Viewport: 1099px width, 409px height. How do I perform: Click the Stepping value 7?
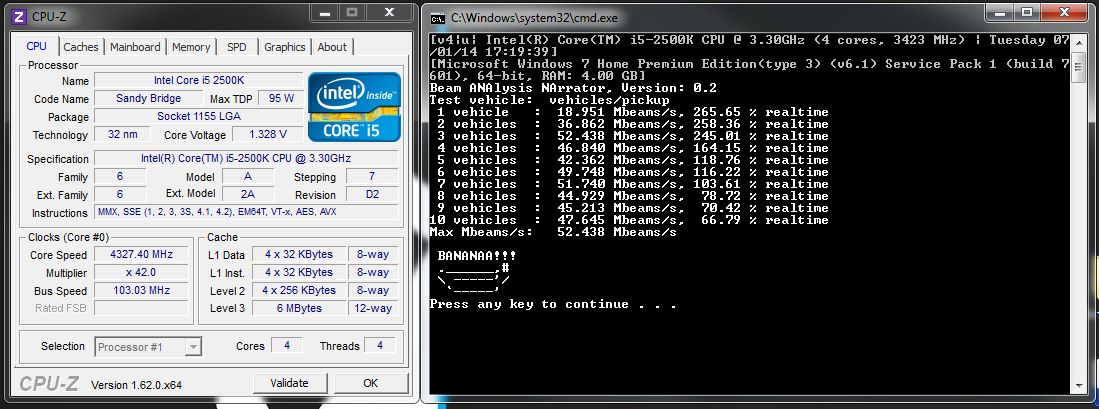point(371,176)
